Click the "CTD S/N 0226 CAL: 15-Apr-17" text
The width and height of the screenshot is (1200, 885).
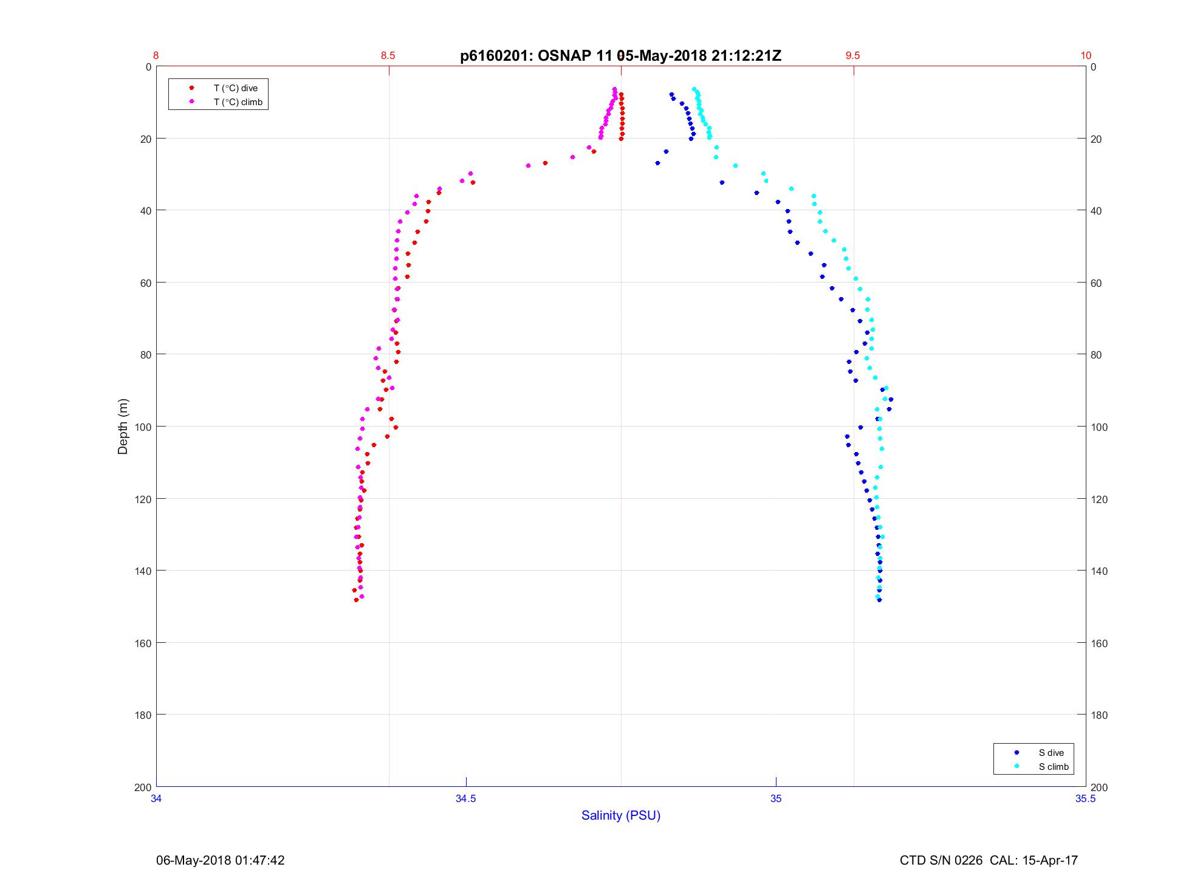click(988, 860)
